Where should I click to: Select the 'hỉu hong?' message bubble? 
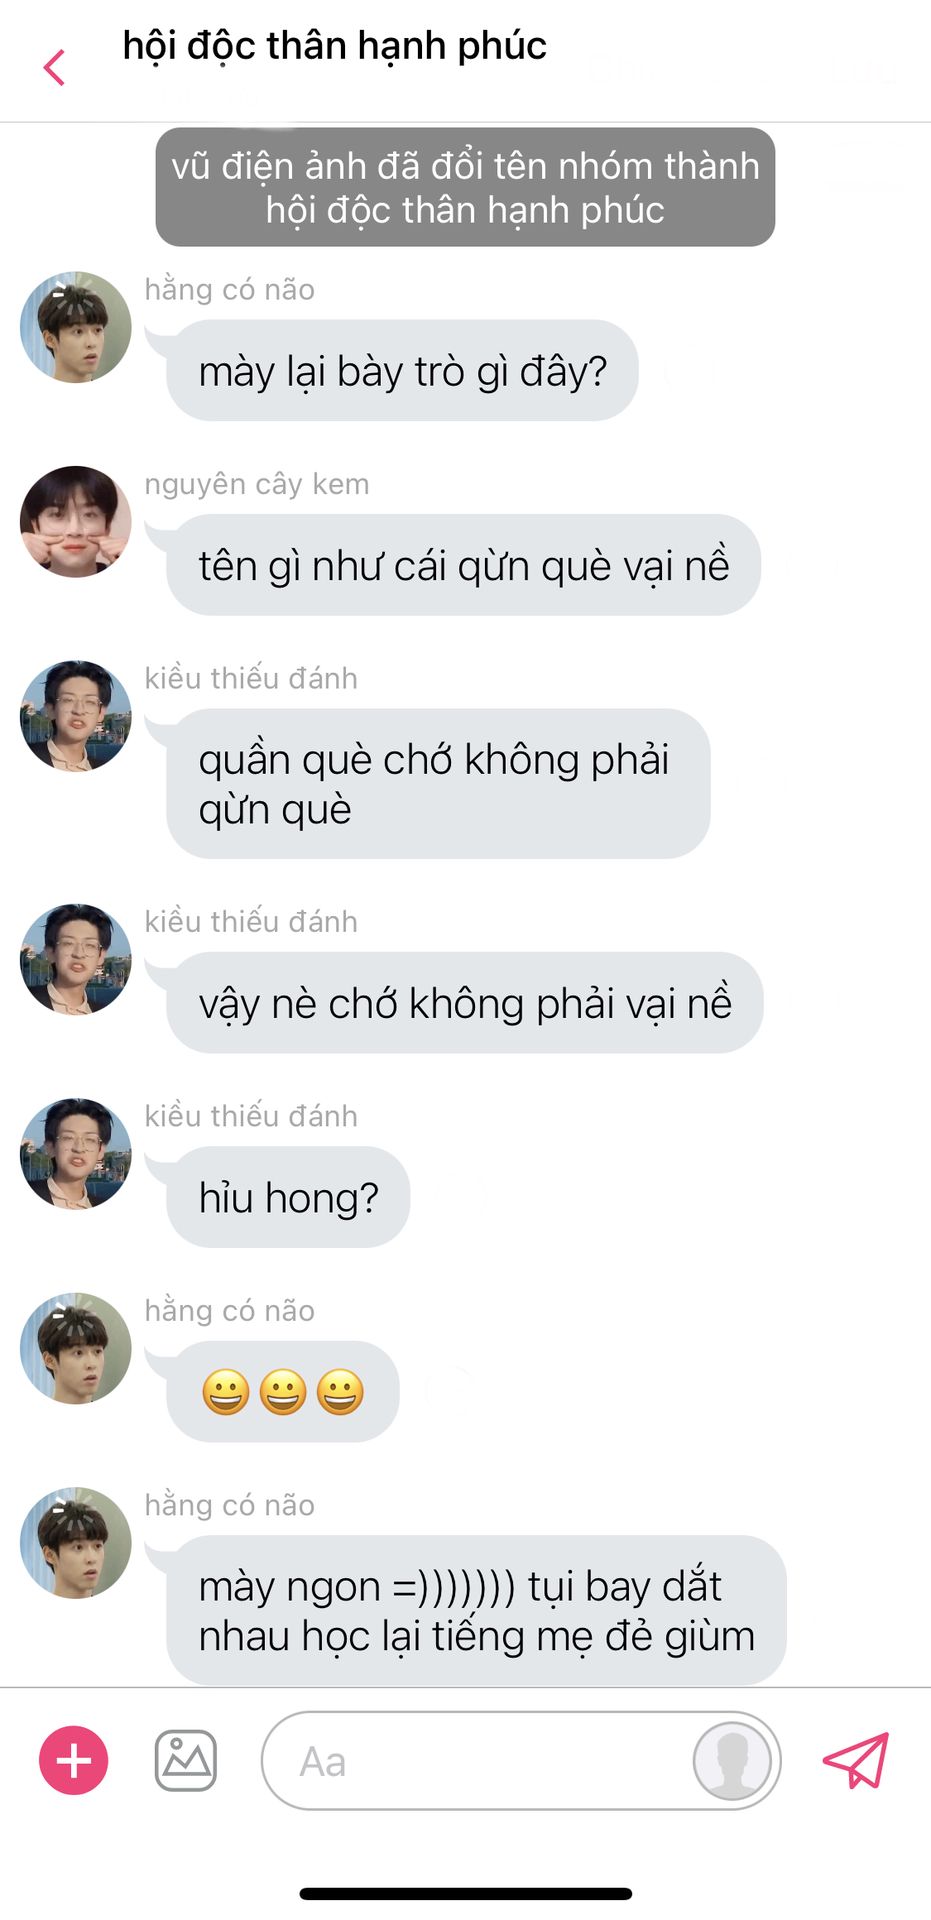[x=288, y=1197]
